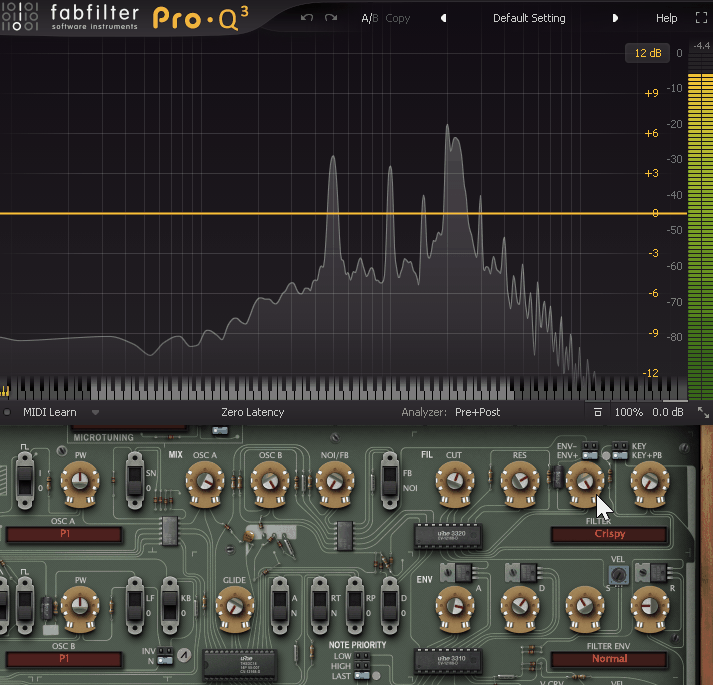This screenshot has width=713, height=685.
Task: Click the envelope attack trimmer chip above knob A
Action: pyautogui.click(x=457, y=572)
